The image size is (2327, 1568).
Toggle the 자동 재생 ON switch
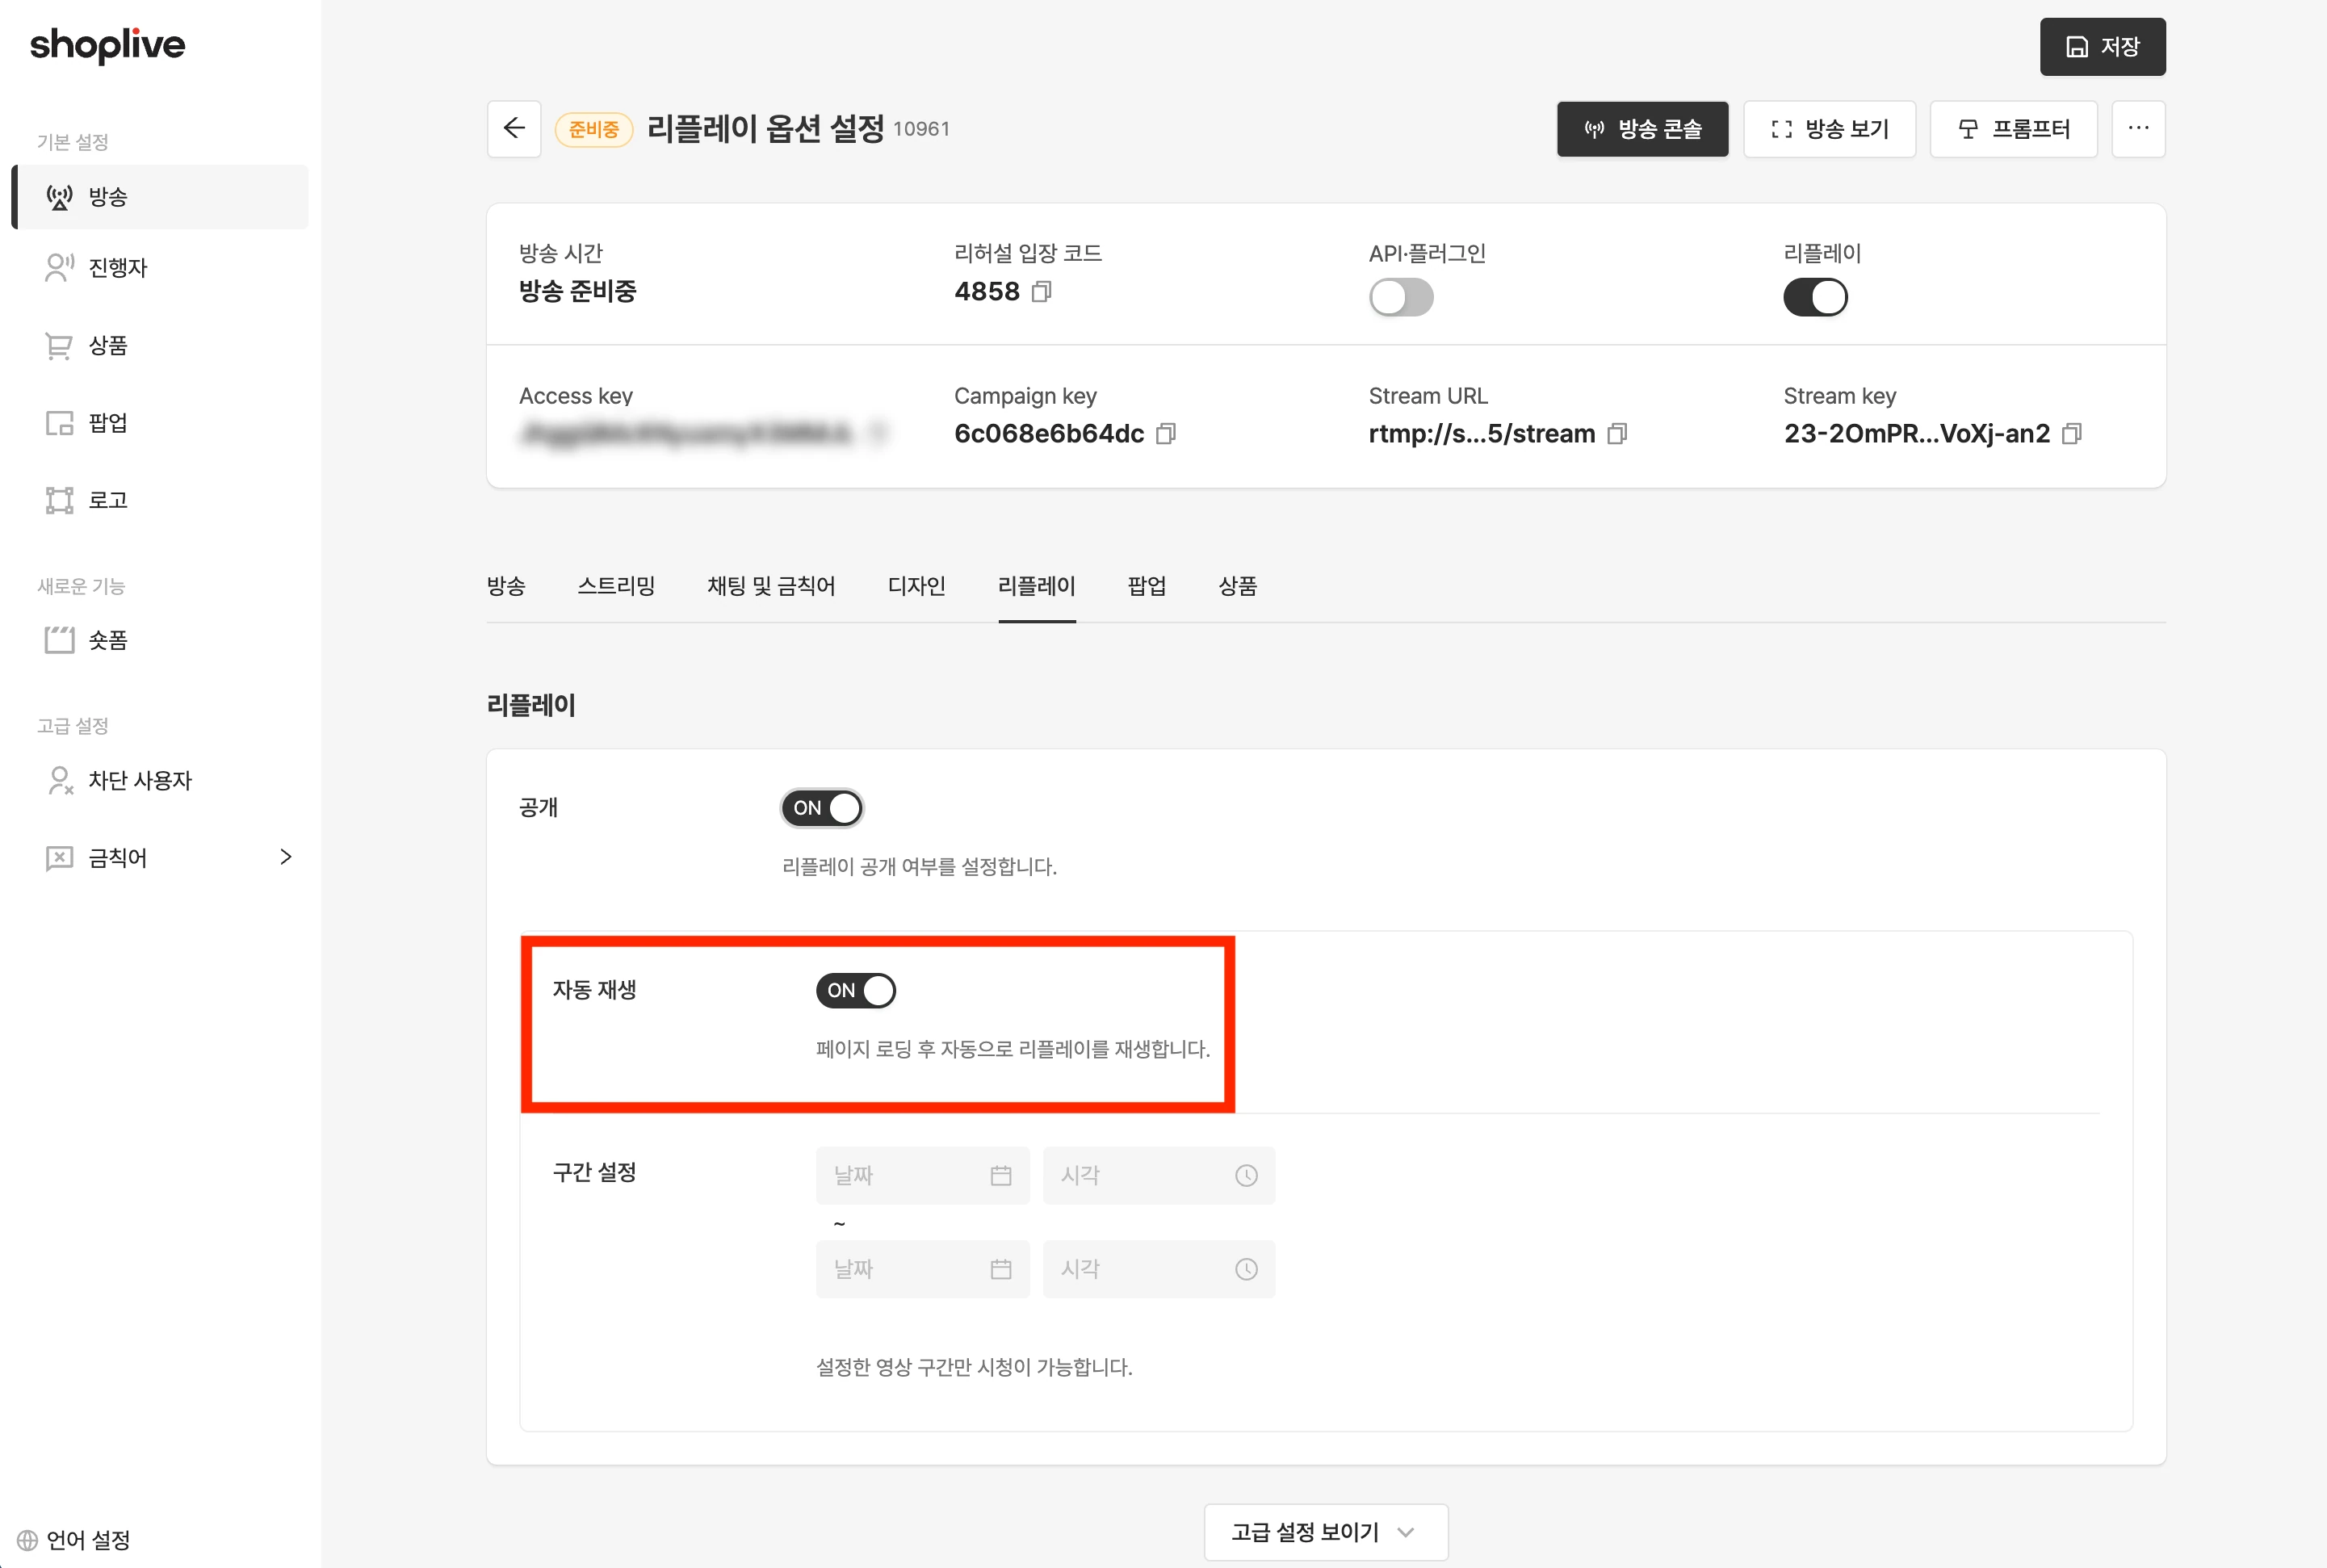856,990
